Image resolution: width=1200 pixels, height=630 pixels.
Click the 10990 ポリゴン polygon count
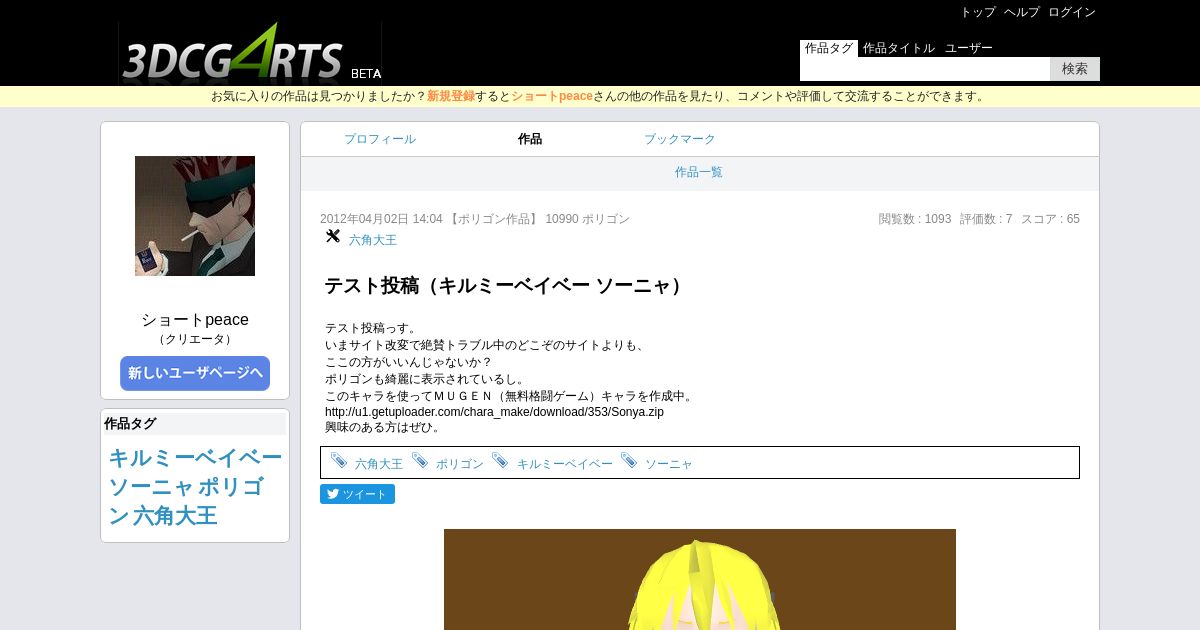coord(587,219)
